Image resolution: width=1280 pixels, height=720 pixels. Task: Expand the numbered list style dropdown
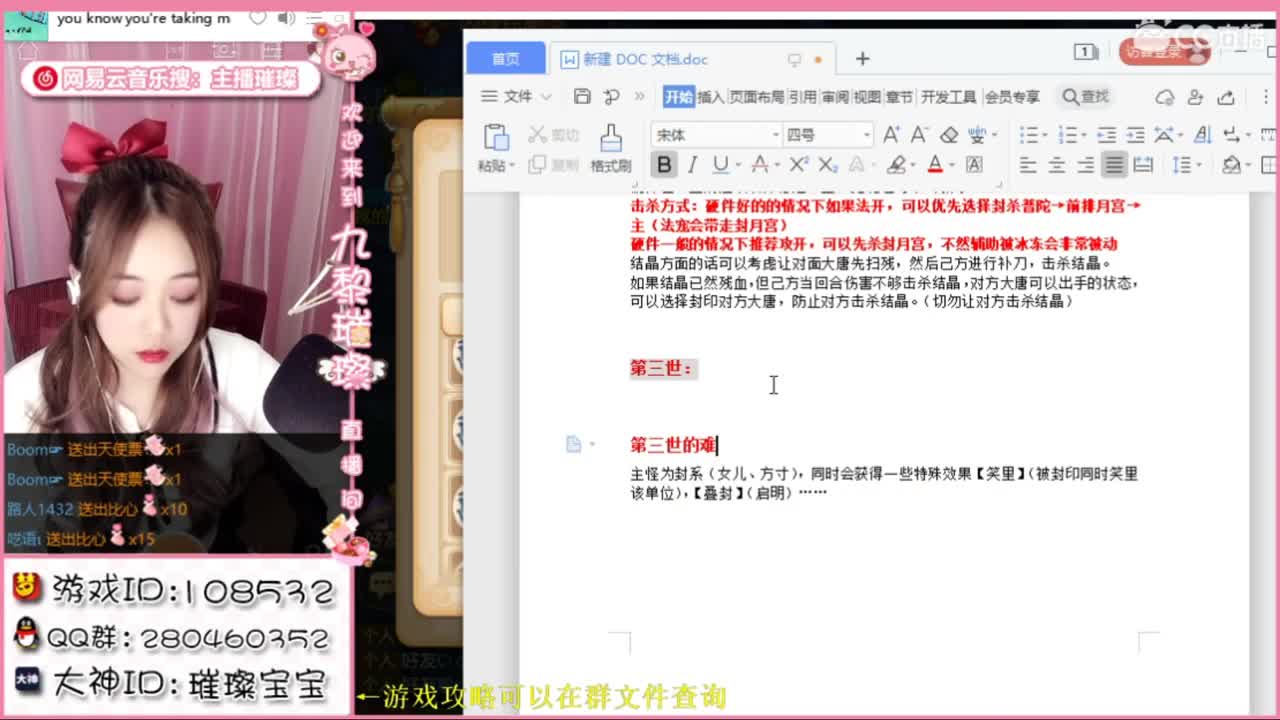pos(1082,134)
